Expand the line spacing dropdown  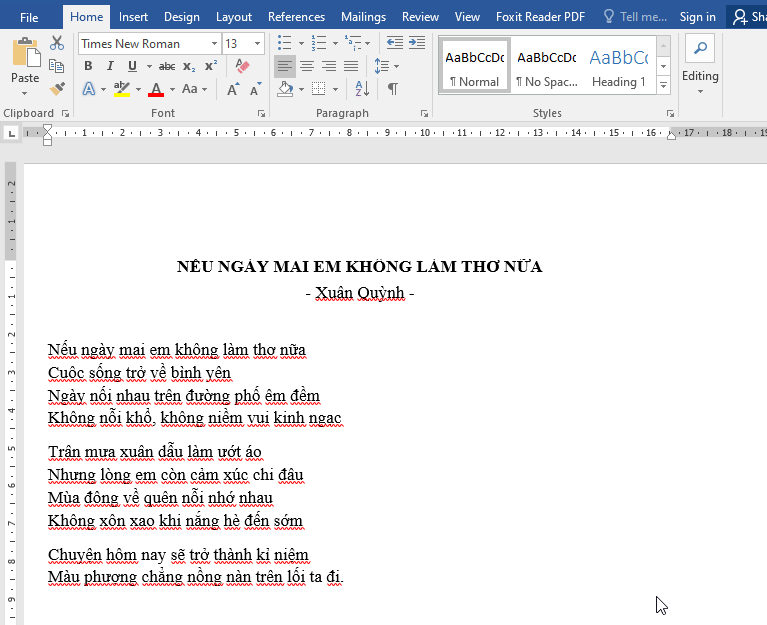(x=396, y=66)
